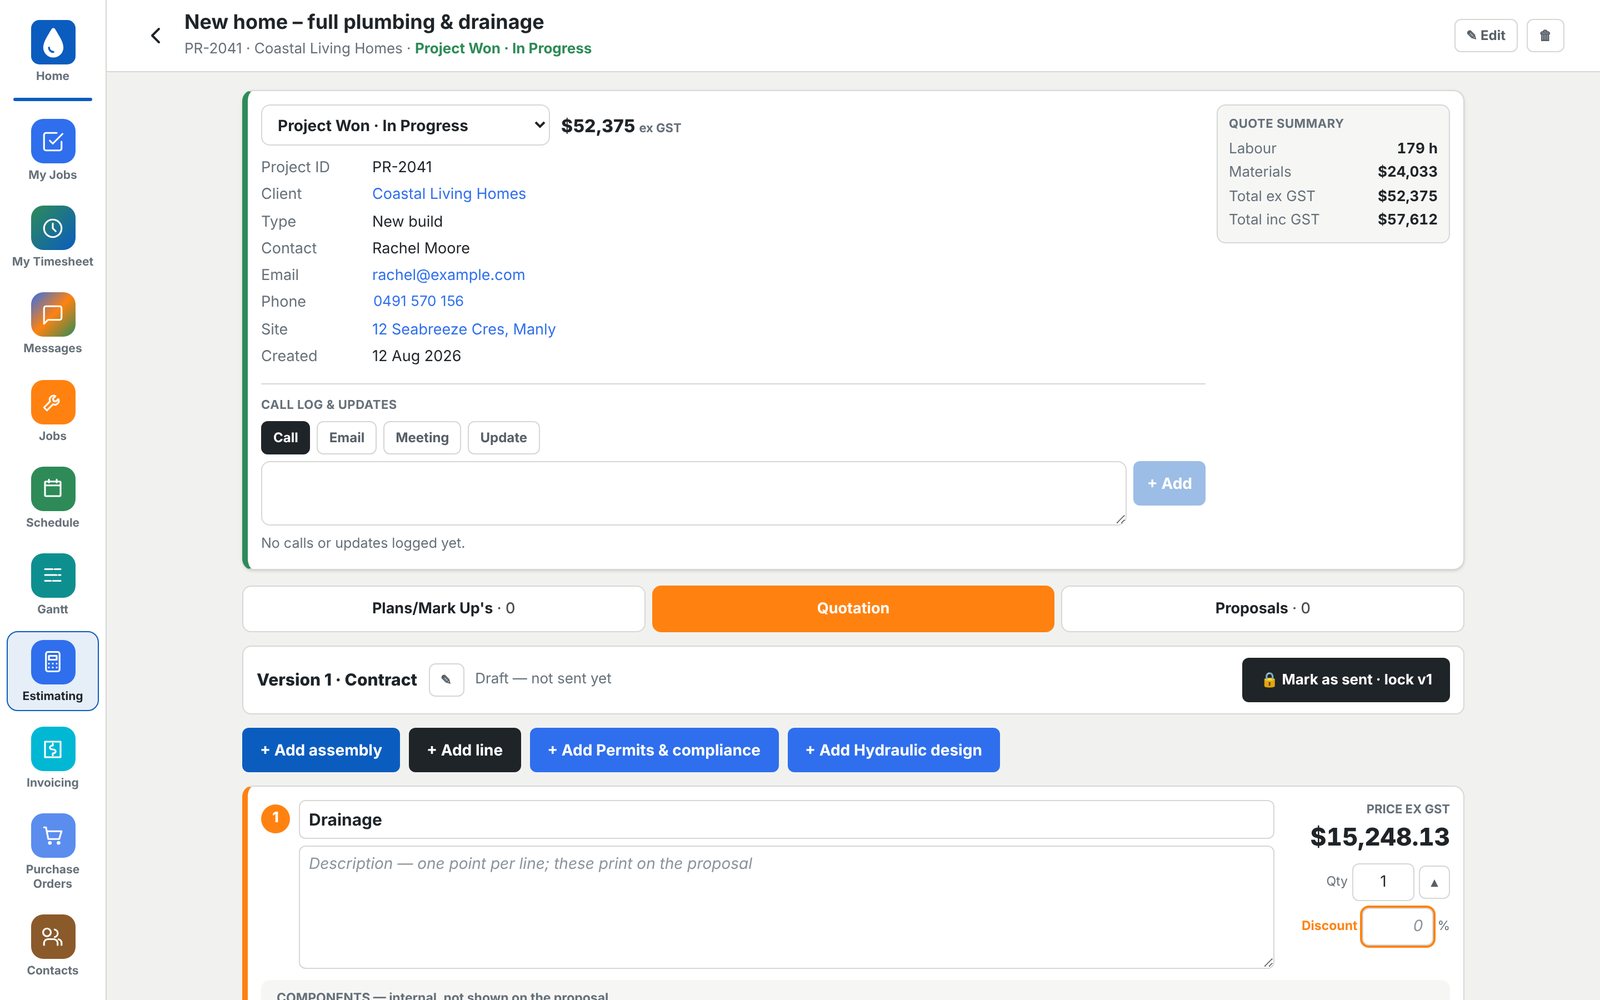The height and width of the screenshot is (1000, 1600).
Task: Focus the Discount percent field
Action: [1397, 926]
